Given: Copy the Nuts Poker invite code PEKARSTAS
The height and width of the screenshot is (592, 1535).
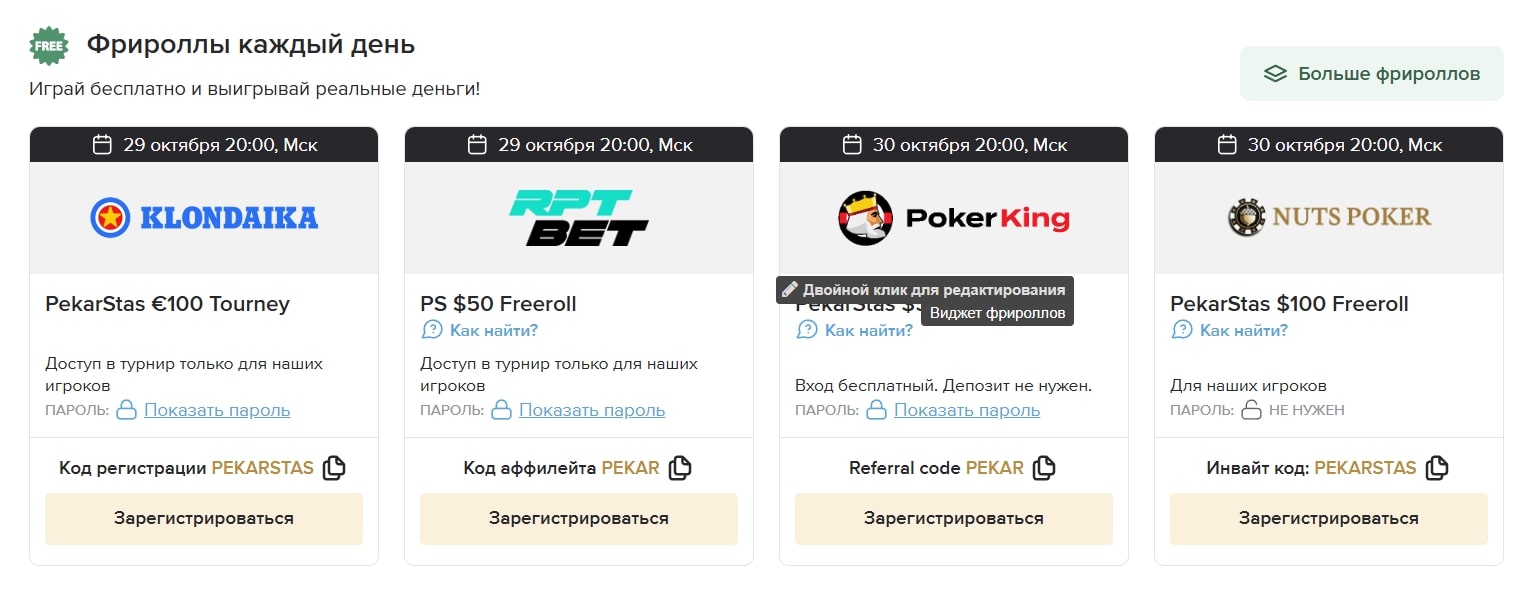Looking at the screenshot, I should coord(1437,468).
